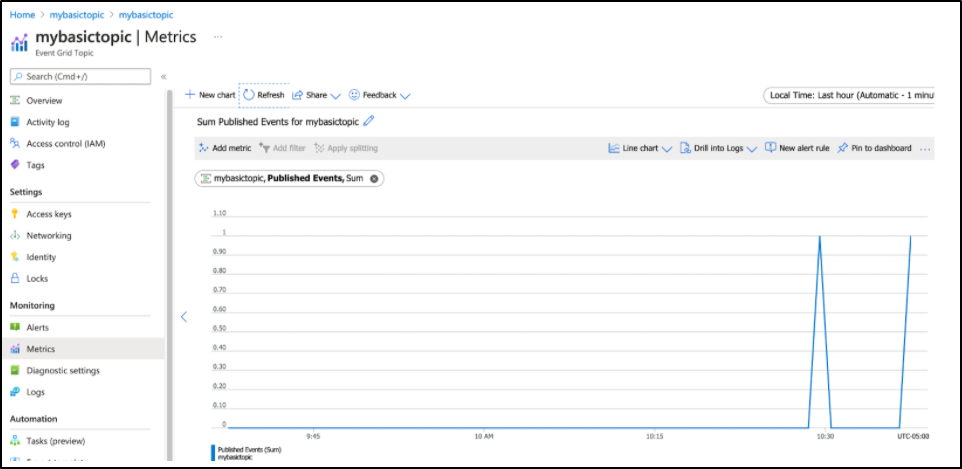Refresh the metrics chart

pyautogui.click(x=264, y=95)
